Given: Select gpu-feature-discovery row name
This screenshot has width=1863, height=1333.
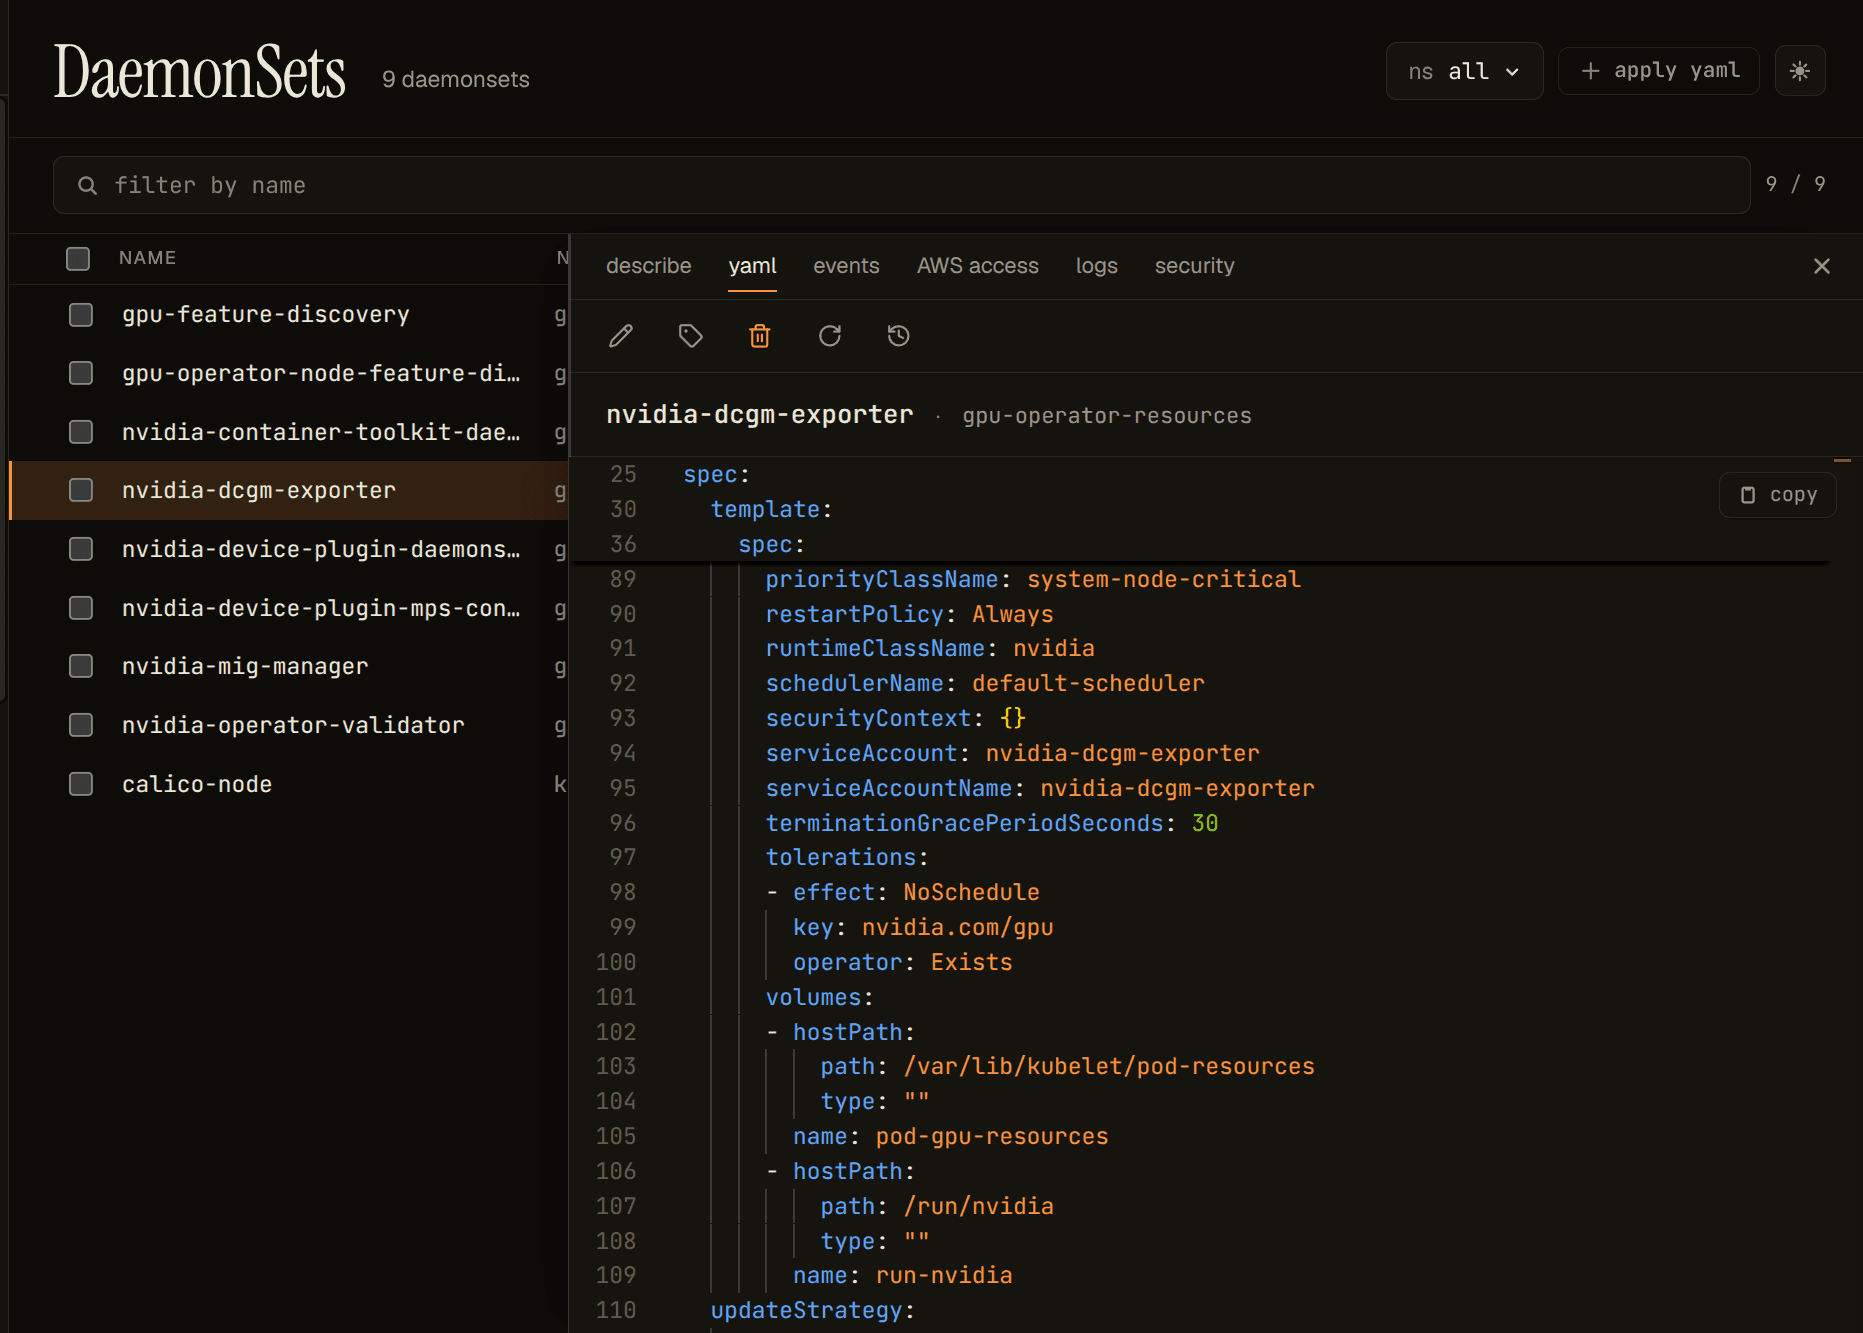Looking at the screenshot, I should [266, 315].
